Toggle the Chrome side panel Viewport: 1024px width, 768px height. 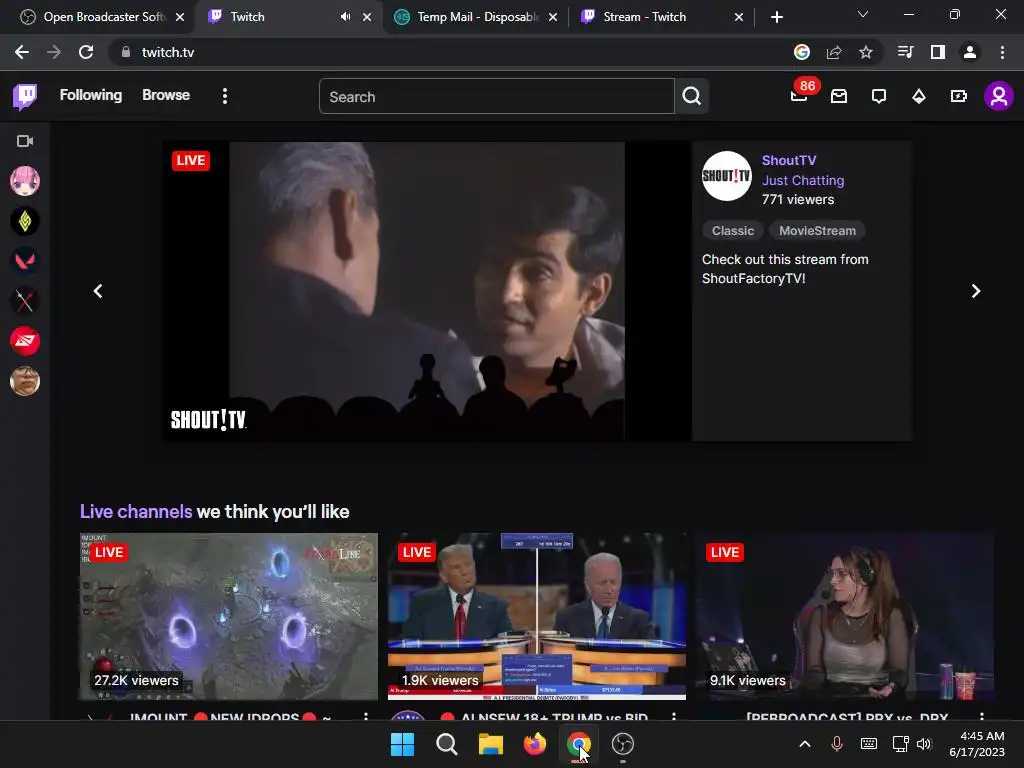point(938,52)
